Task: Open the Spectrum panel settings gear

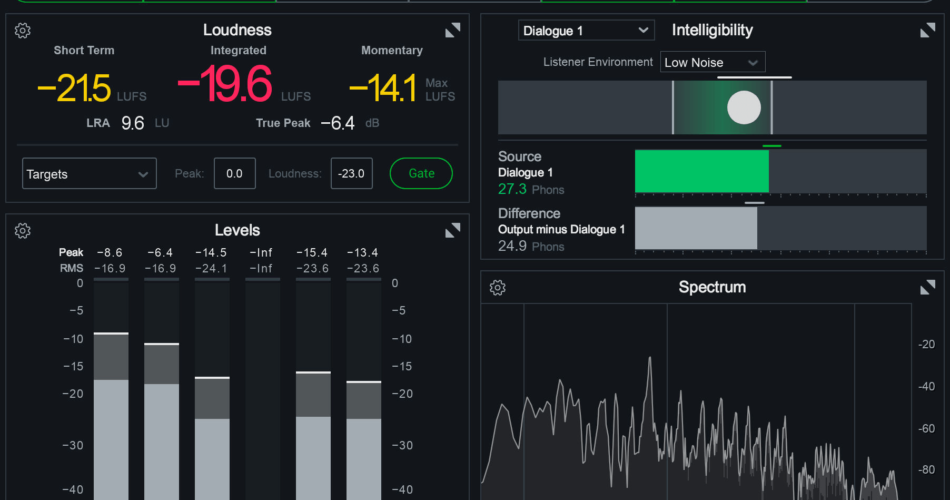Action: 497,288
